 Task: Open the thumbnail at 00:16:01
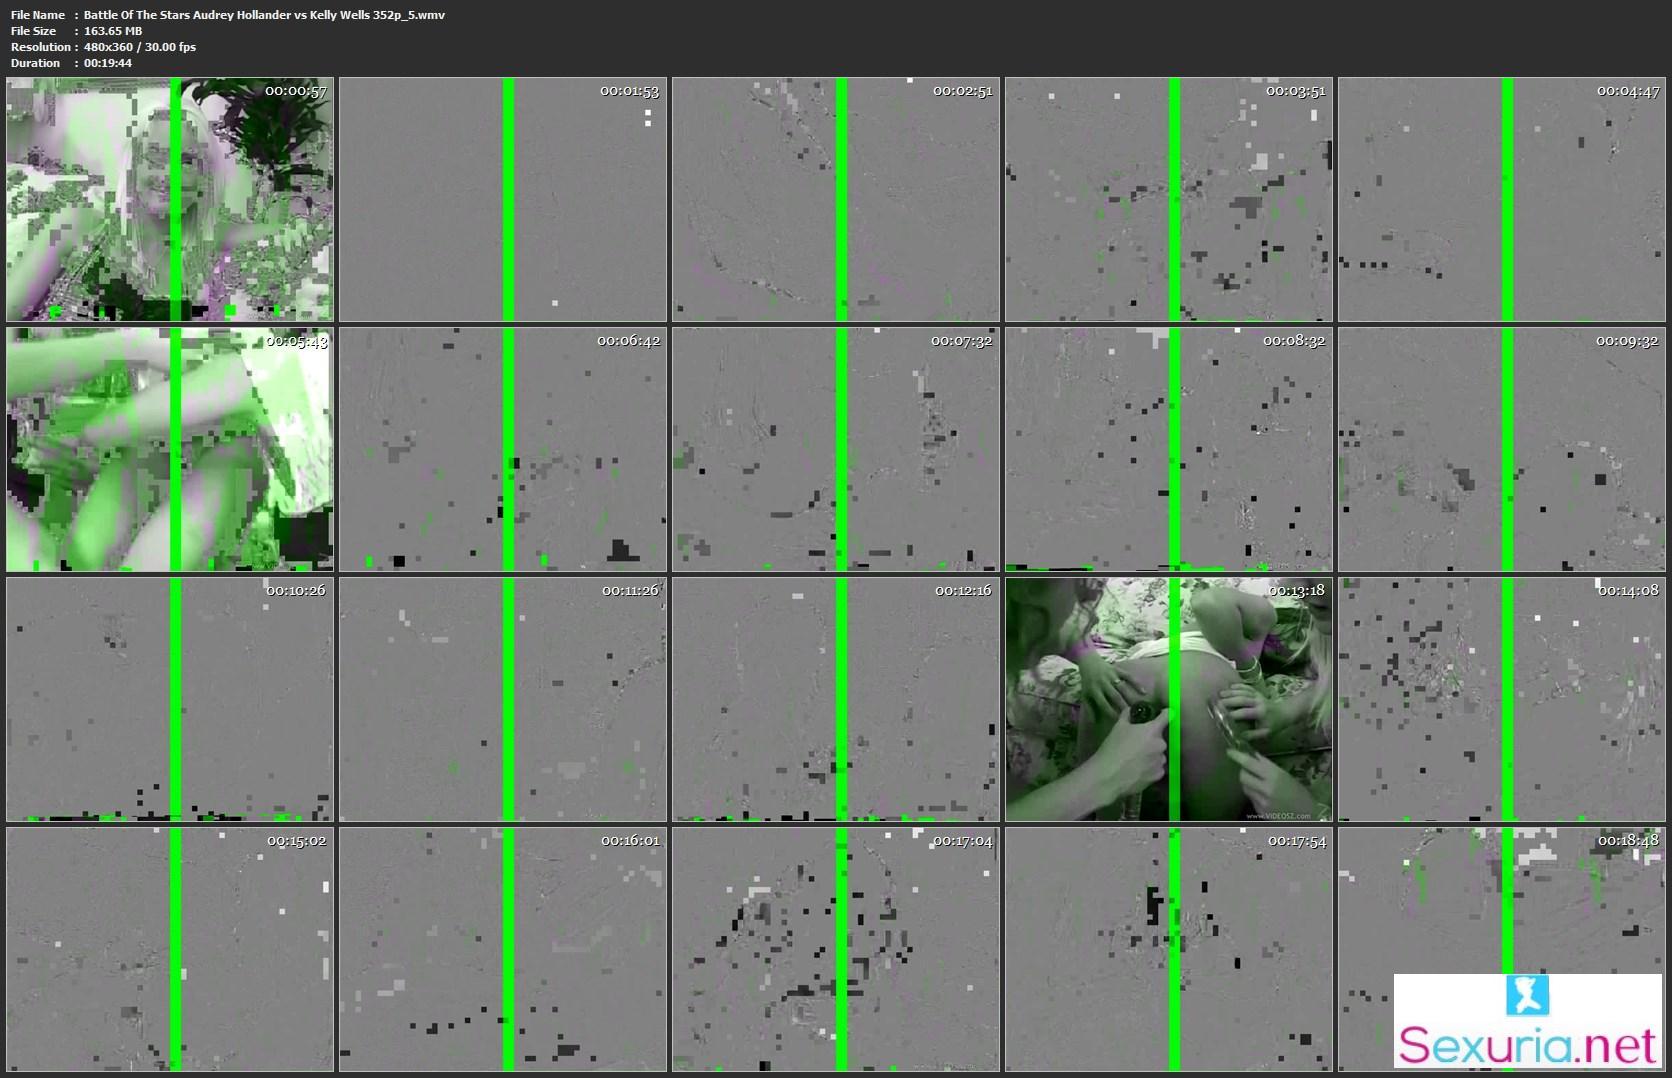[503, 949]
